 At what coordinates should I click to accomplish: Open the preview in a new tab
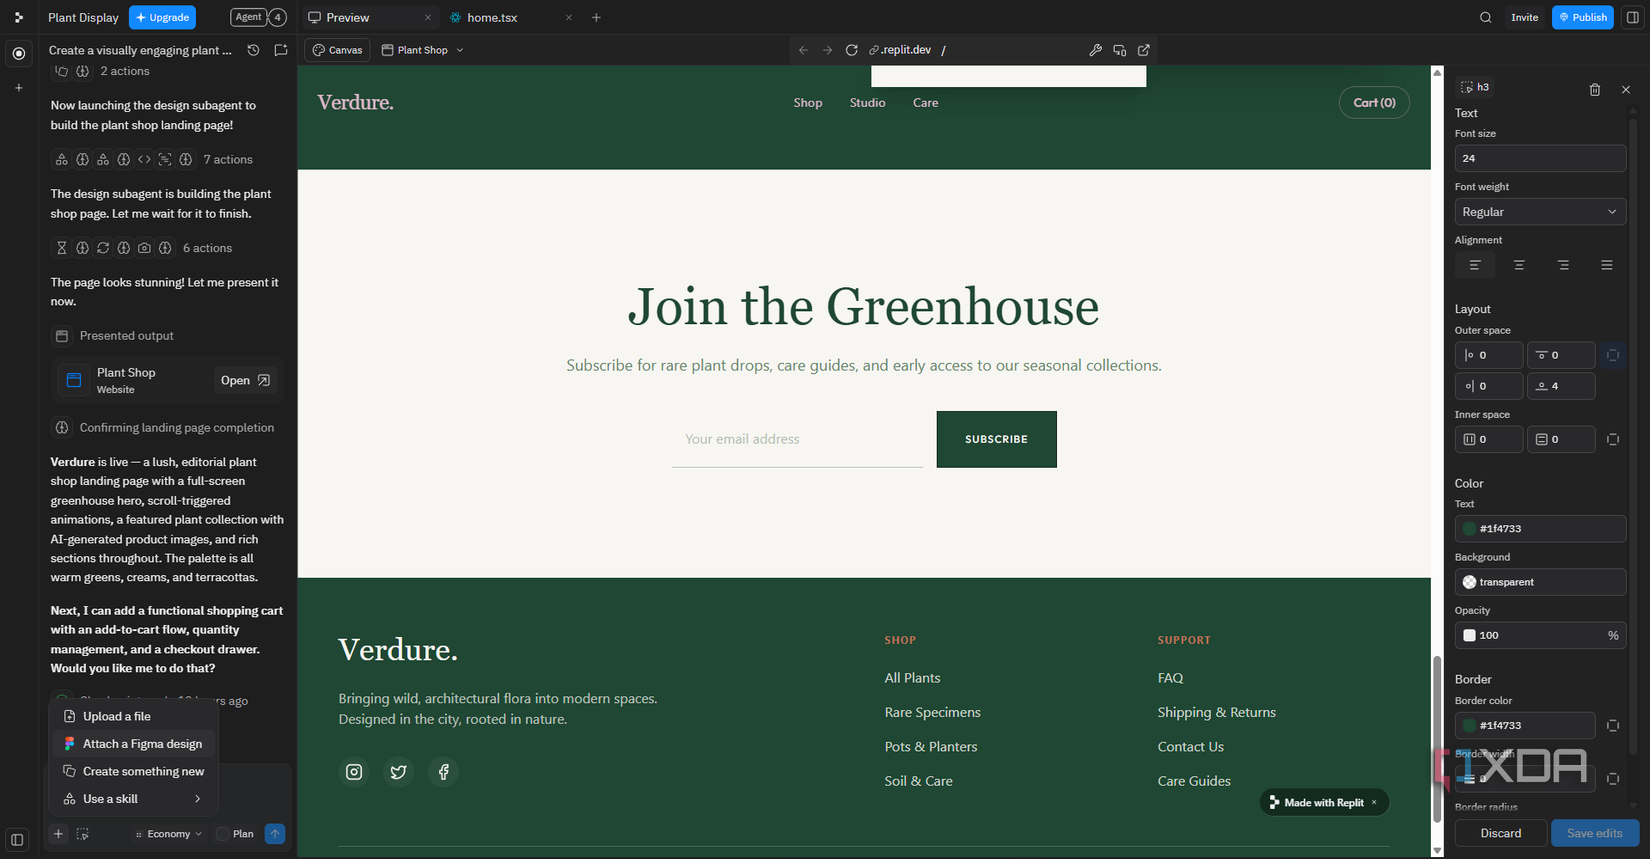[1144, 50]
